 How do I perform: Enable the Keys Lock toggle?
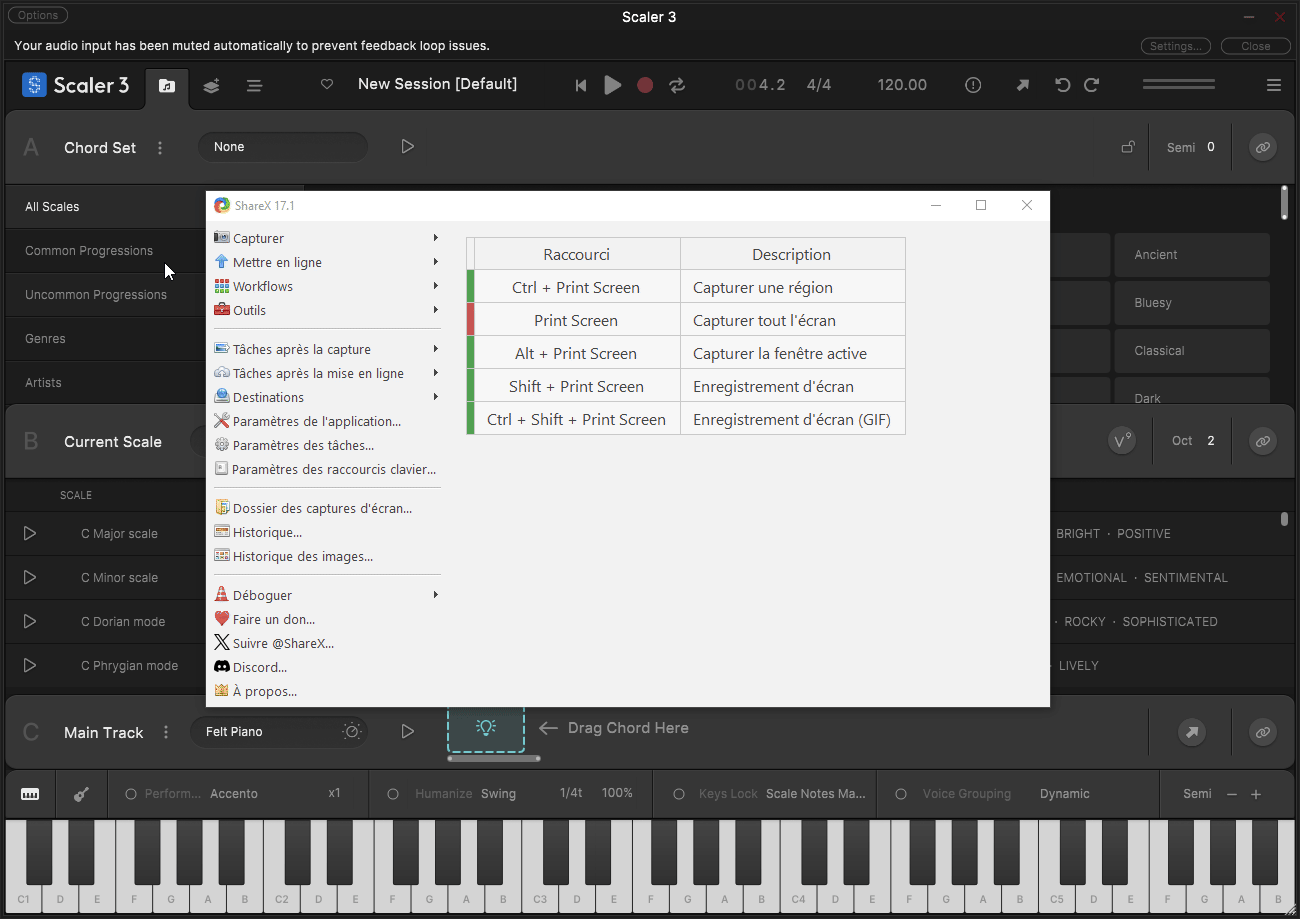click(679, 794)
